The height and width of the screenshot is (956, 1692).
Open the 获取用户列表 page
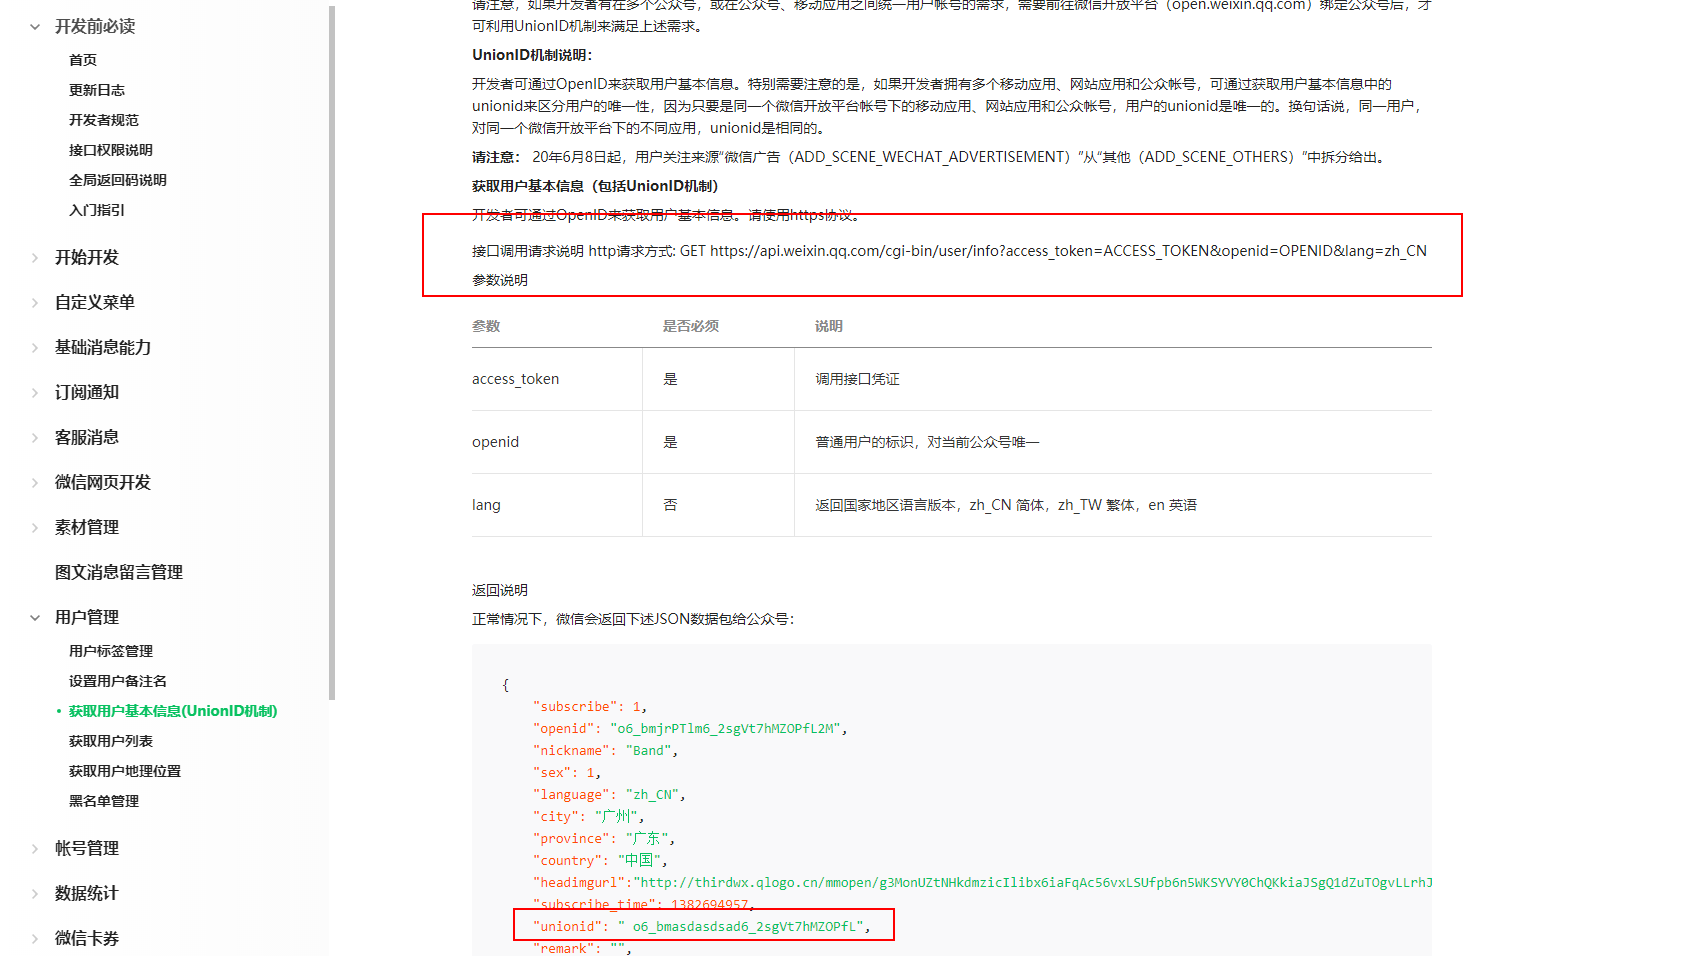pos(110,741)
